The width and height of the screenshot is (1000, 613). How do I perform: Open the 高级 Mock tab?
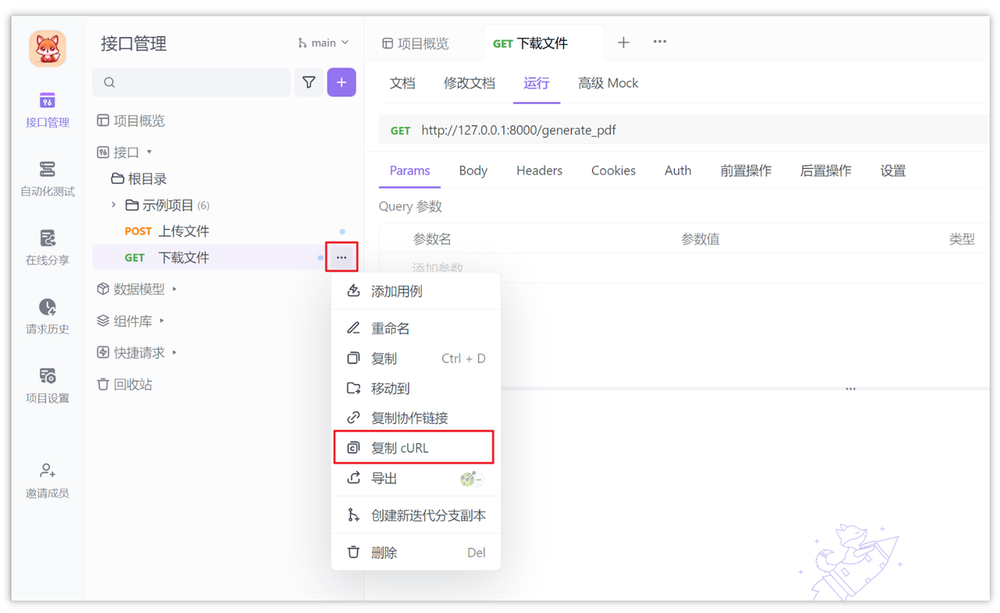[x=608, y=83]
